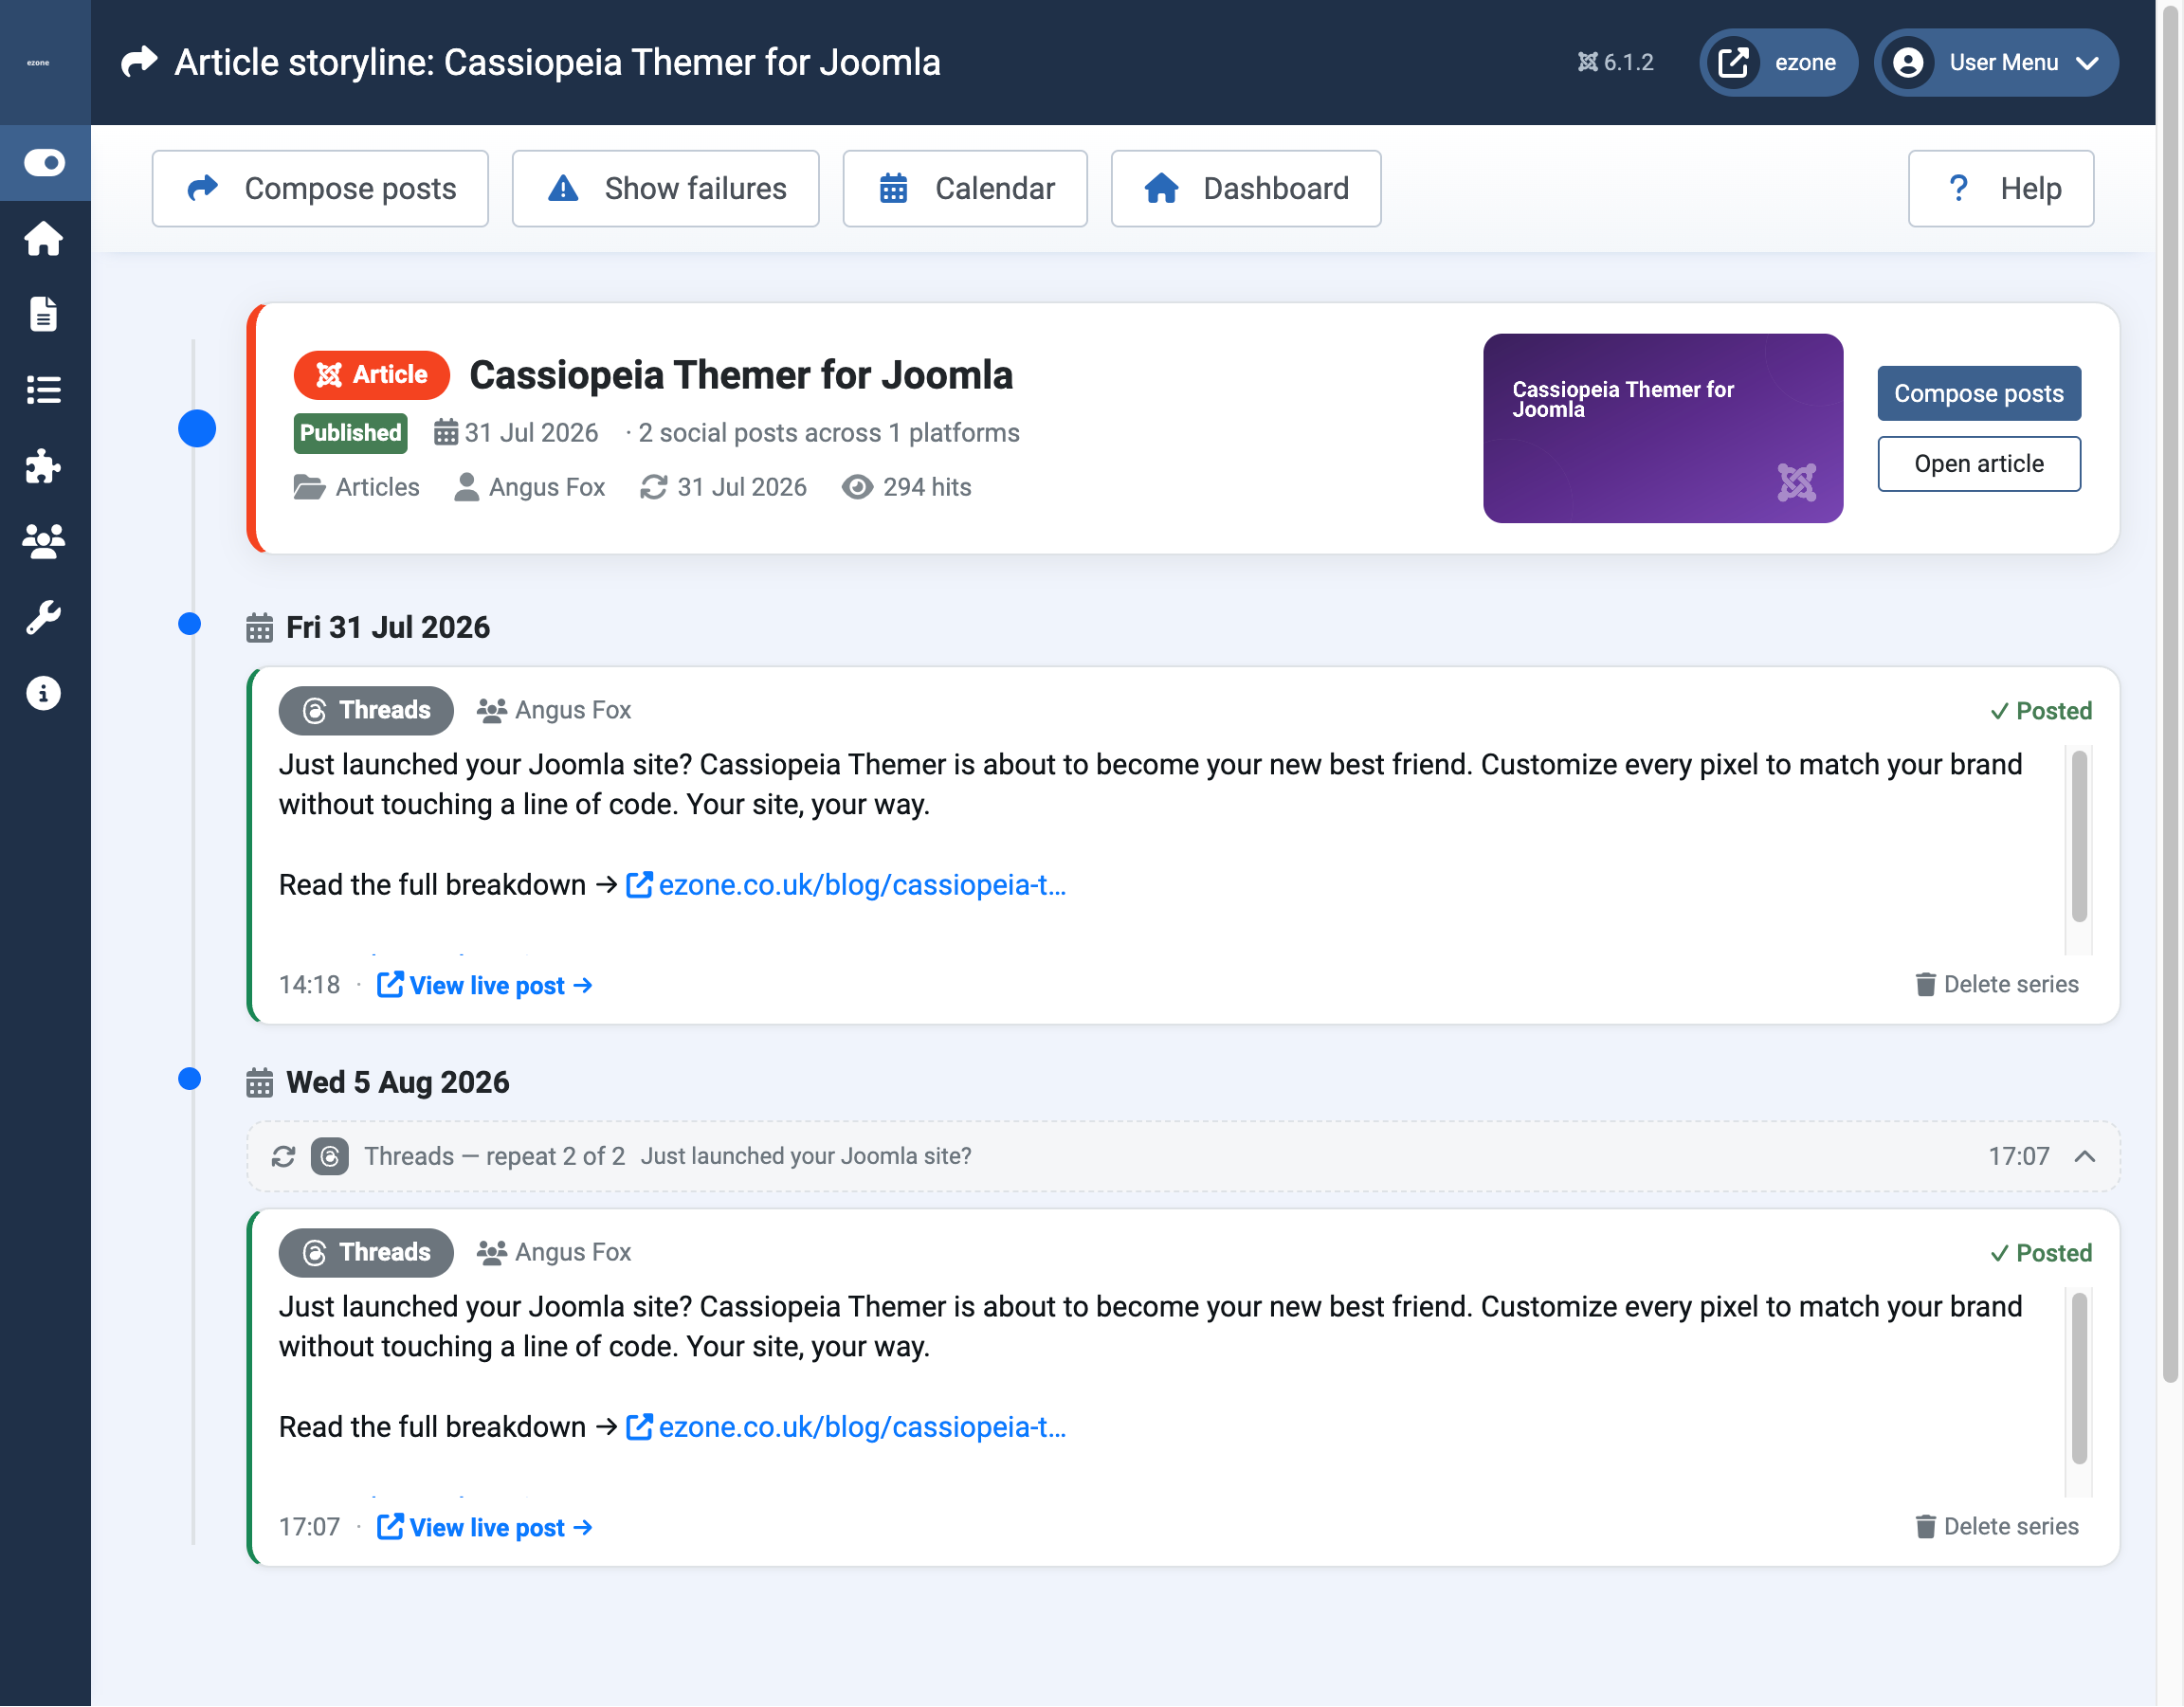This screenshot has height=1707, width=2184.
Task: Open the ezone.co.uk blog link in the 17:07 post
Action: pos(846,1428)
